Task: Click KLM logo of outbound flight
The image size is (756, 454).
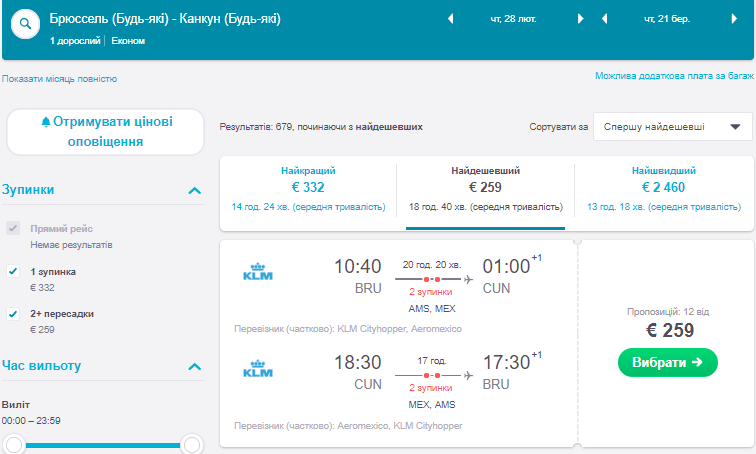Action: (259, 273)
